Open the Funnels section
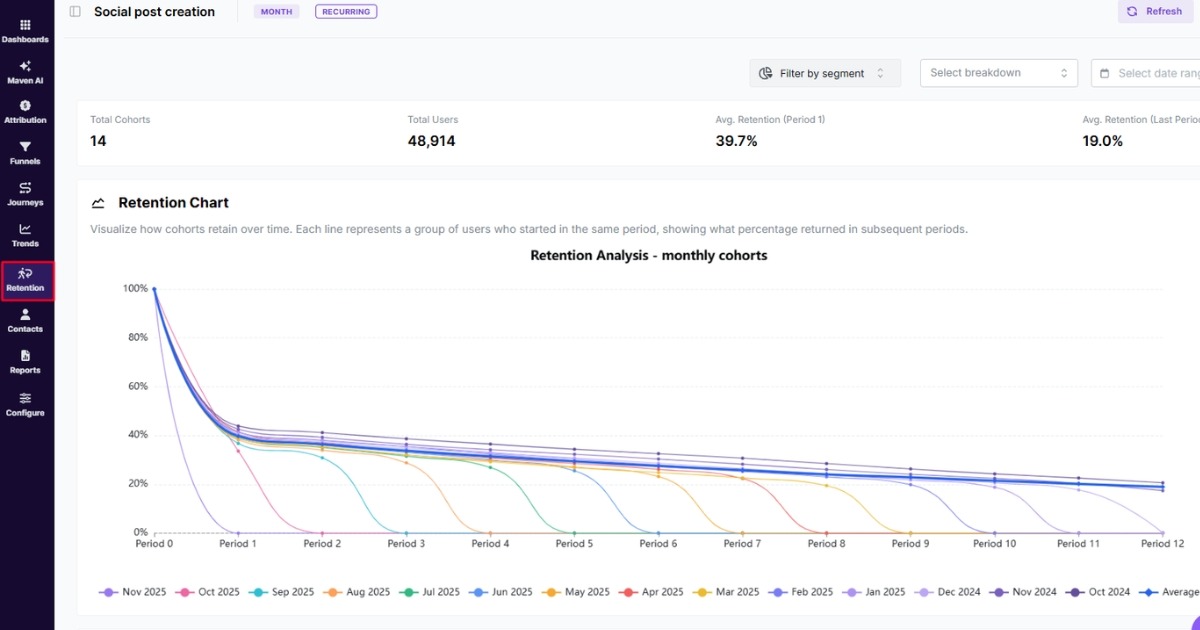Viewport: 1200px width, 630px height. click(26, 152)
